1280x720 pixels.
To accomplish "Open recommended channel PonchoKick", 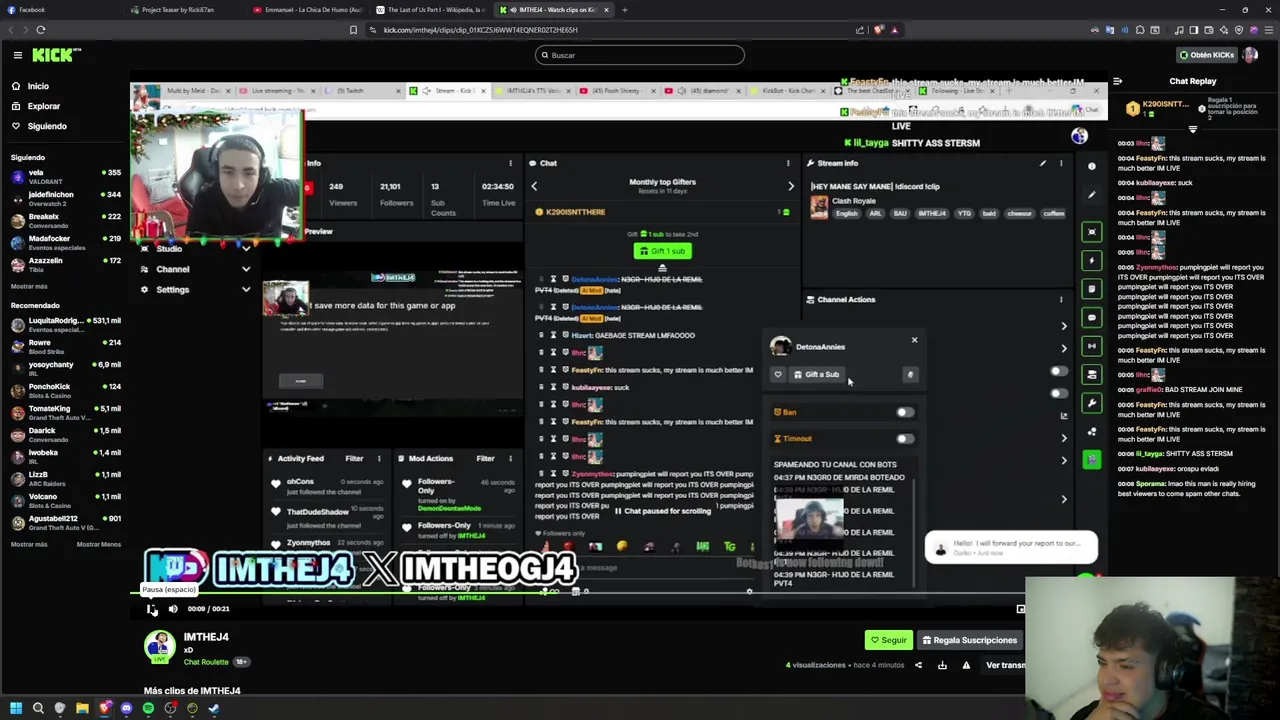I will pos(65,390).
